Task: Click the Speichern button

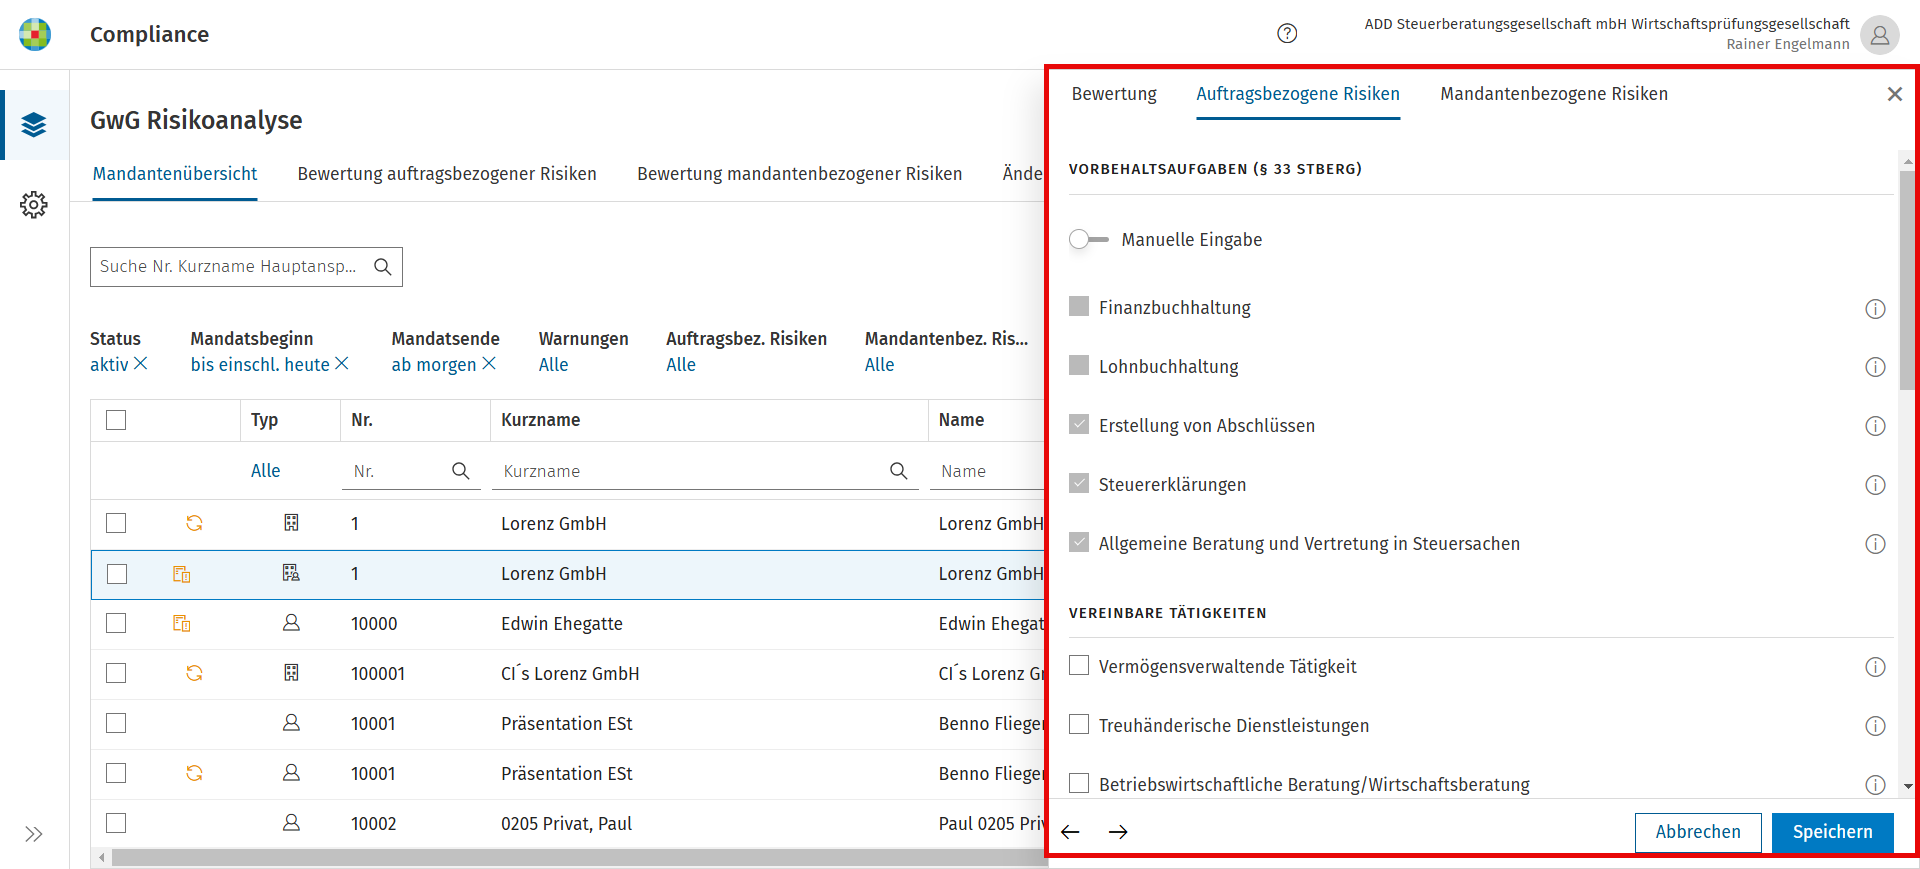Action: point(1833,832)
